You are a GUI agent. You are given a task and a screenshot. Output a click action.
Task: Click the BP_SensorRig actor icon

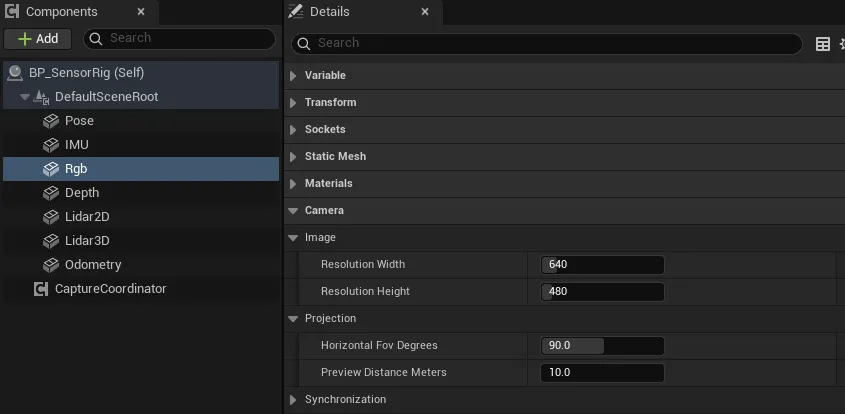tap(15, 73)
